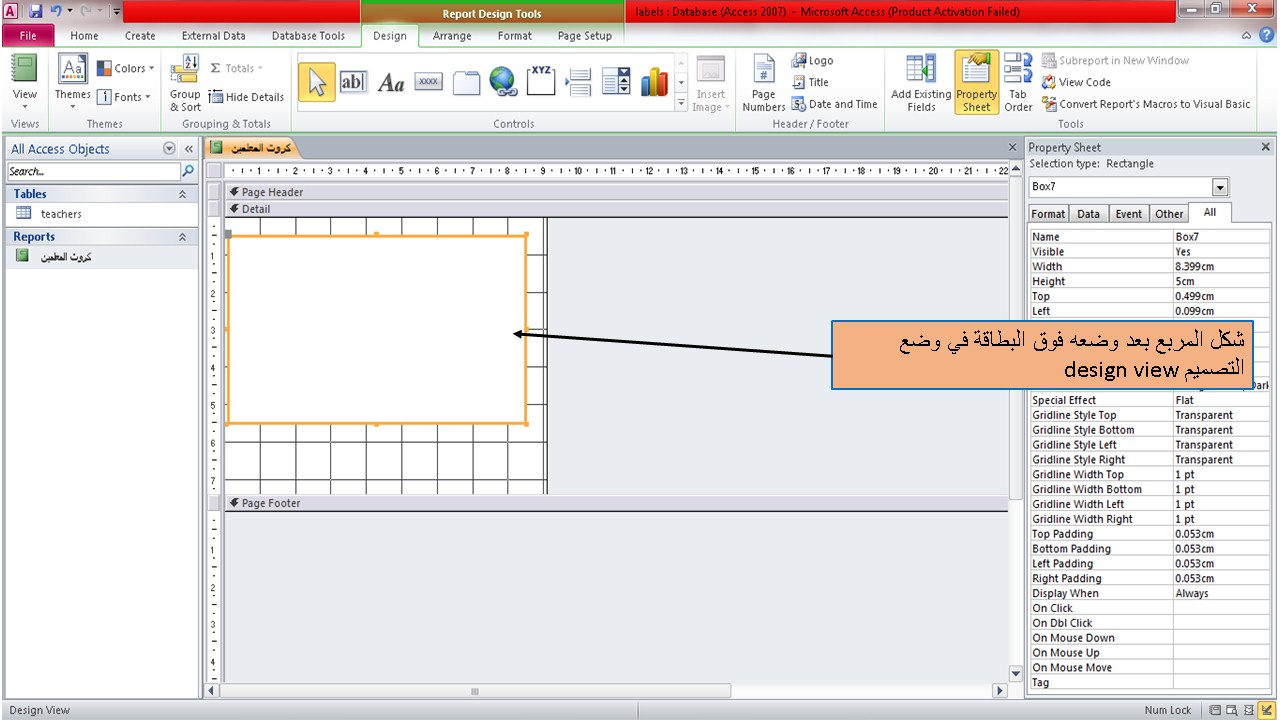Insert a Hyperlink using the globe icon

point(502,81)
